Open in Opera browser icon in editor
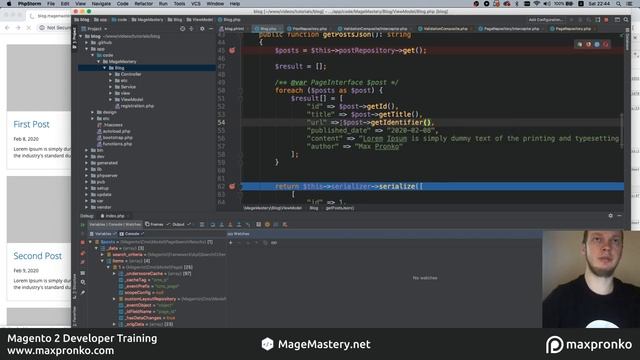The image size is (640, 360). [606, 44]
